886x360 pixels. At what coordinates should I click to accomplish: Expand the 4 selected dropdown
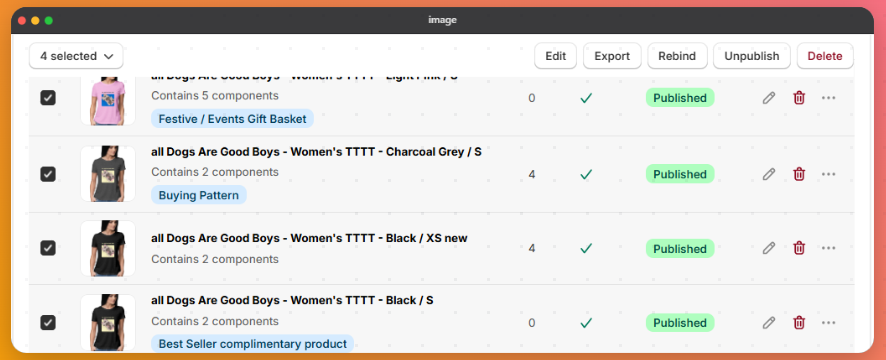76,56
